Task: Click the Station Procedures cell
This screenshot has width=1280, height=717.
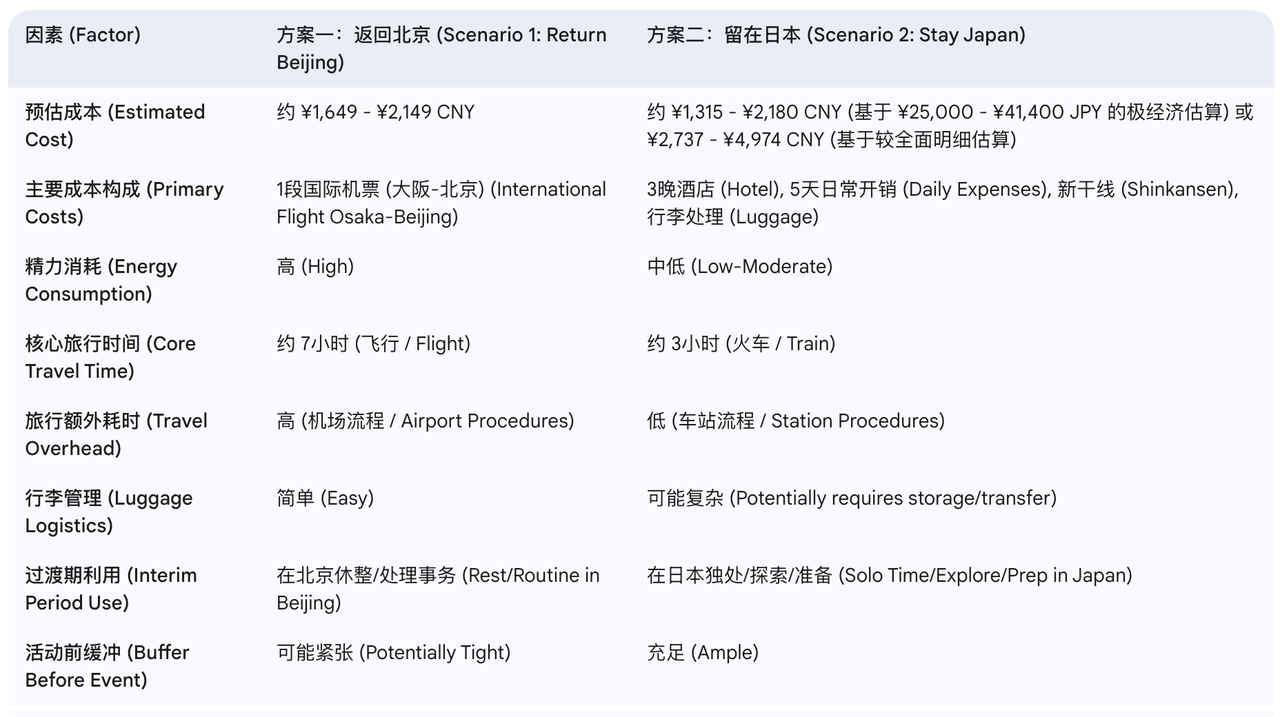Action: (x=795, y=421)
